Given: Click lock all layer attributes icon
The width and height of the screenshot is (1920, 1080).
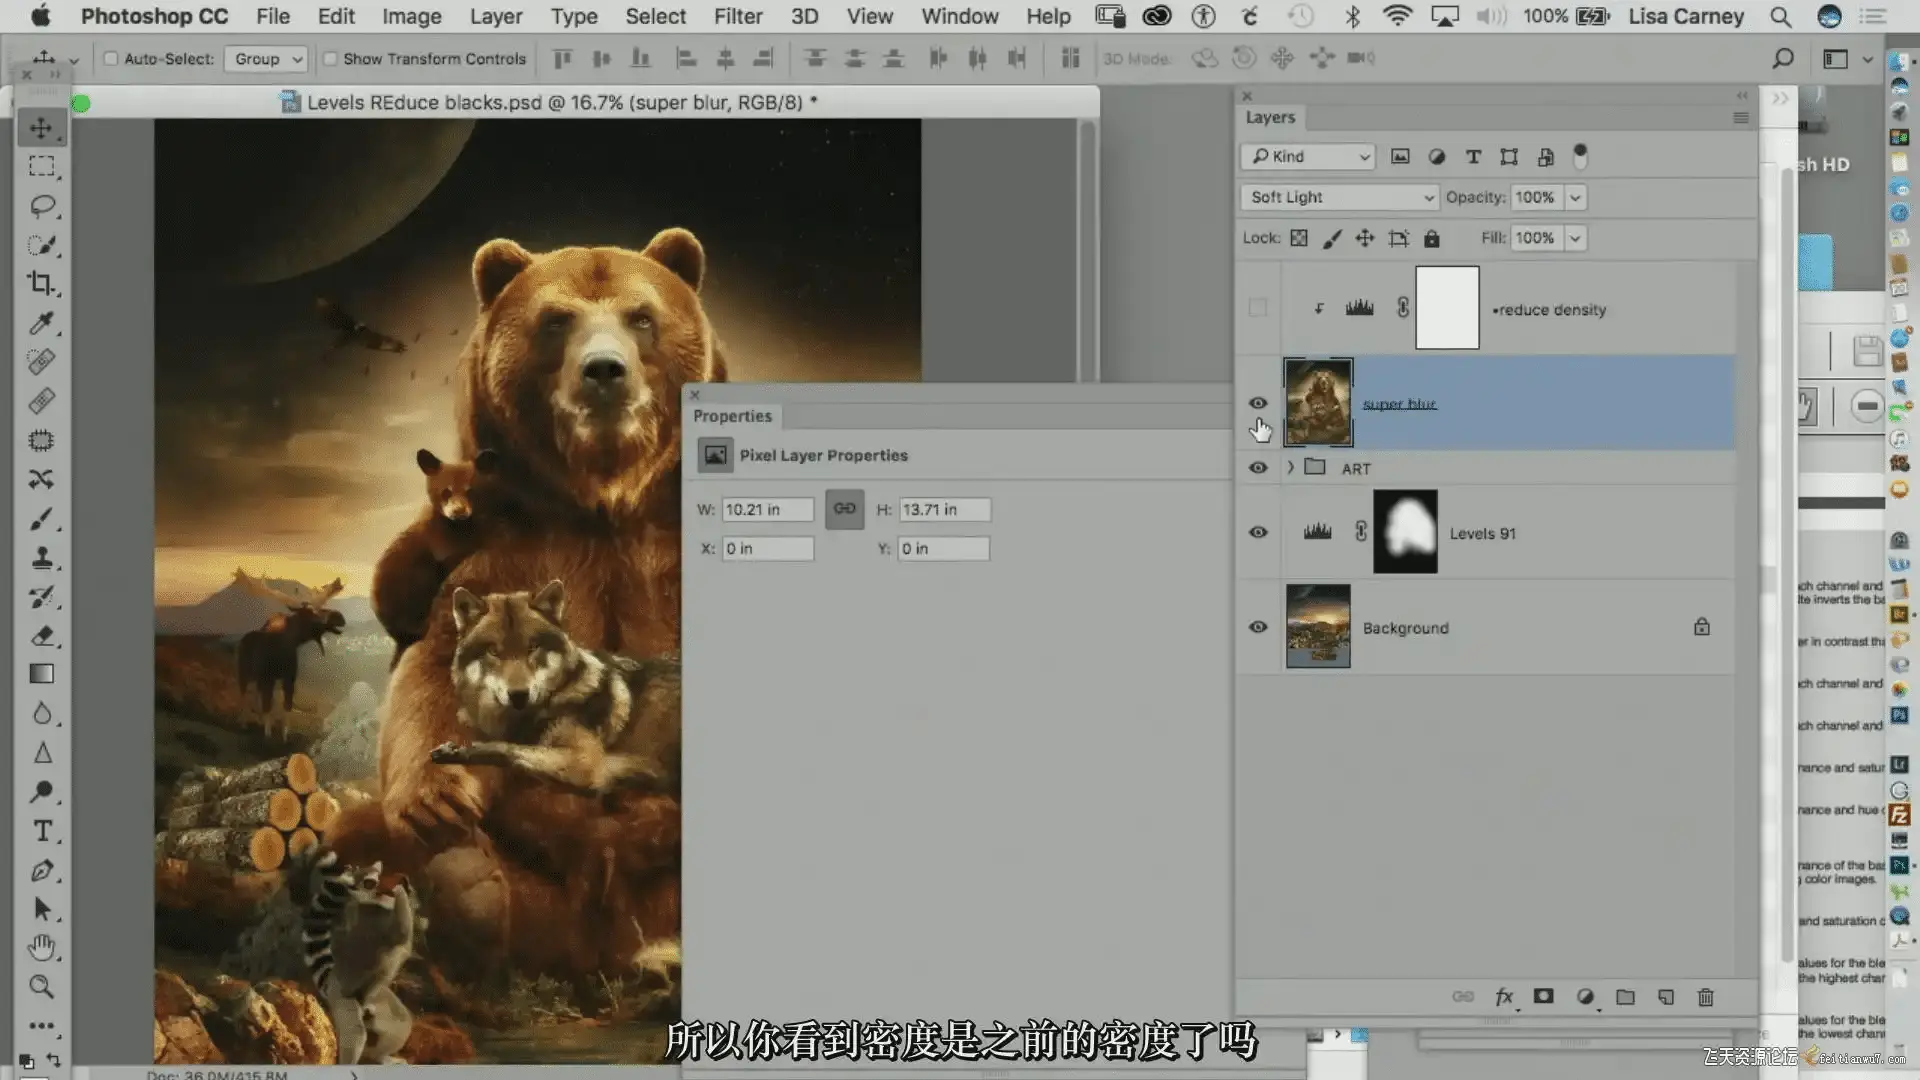Looking at the screenshot, I should (1432, 238).
